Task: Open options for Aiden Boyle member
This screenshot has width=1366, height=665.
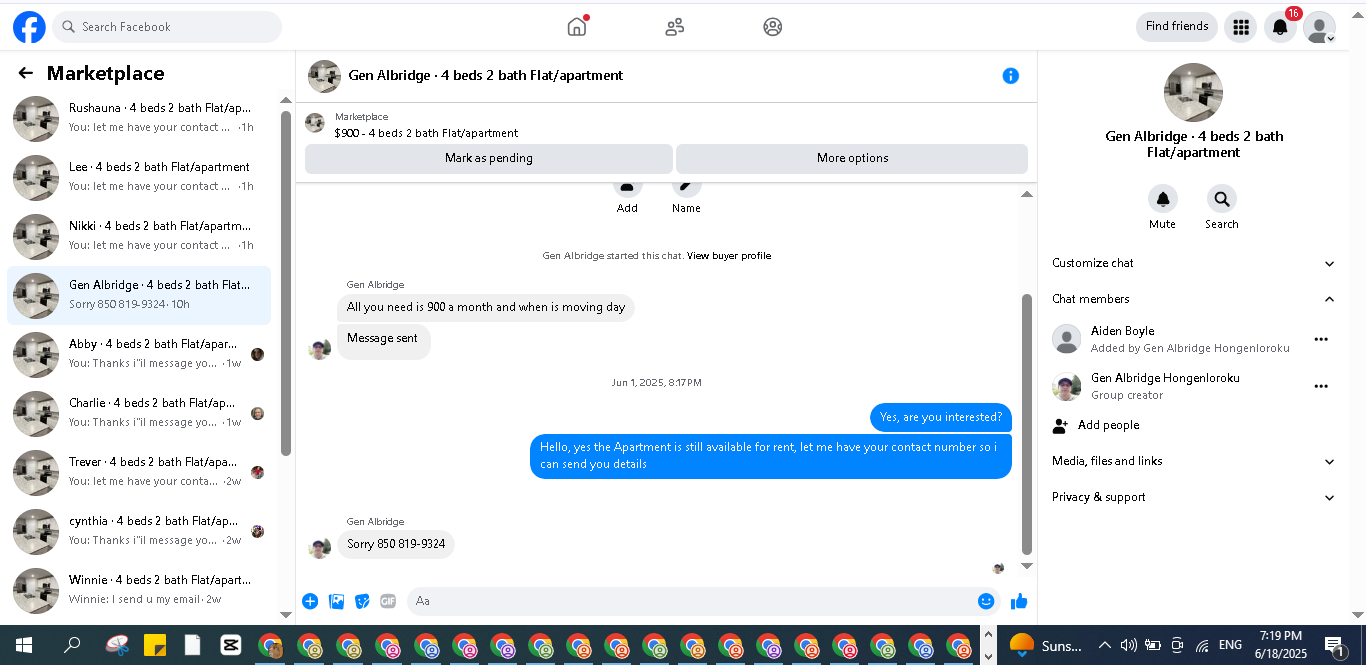Action: (x=1321, y=339)
